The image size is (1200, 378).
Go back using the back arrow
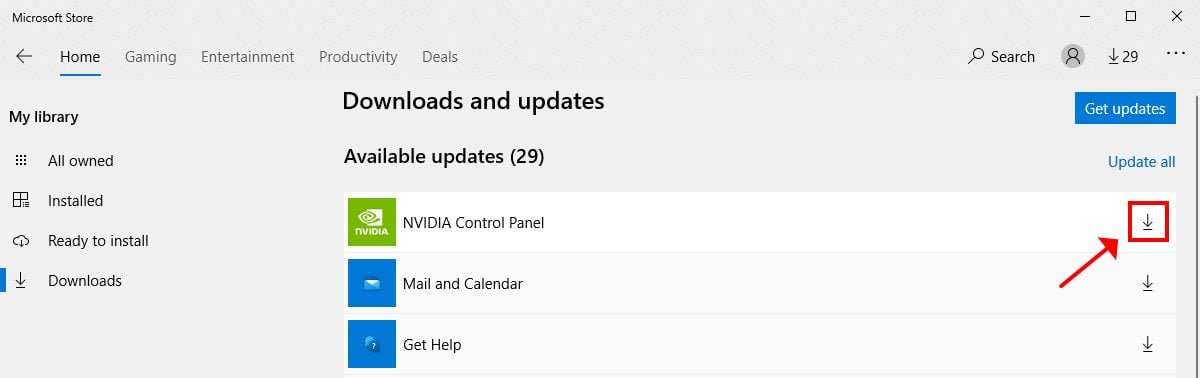[24, 57]
